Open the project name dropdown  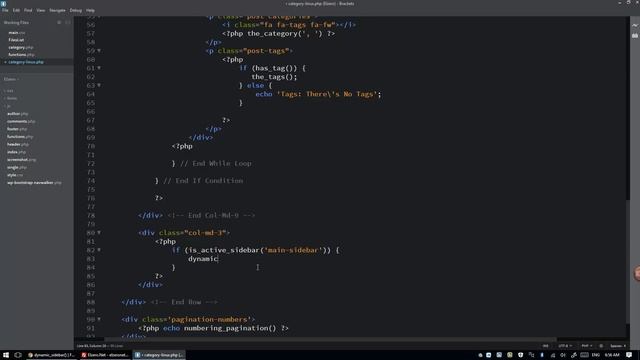(x=11, y=79)
